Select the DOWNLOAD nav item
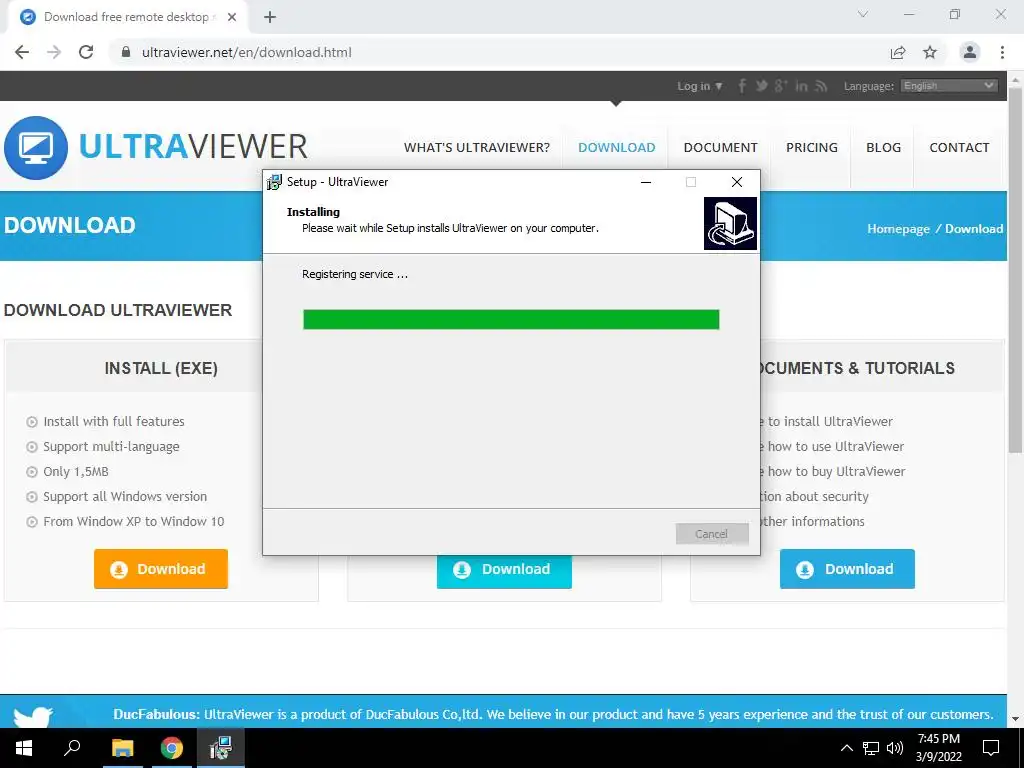The image size is (1024, 768). coord(616,148)
